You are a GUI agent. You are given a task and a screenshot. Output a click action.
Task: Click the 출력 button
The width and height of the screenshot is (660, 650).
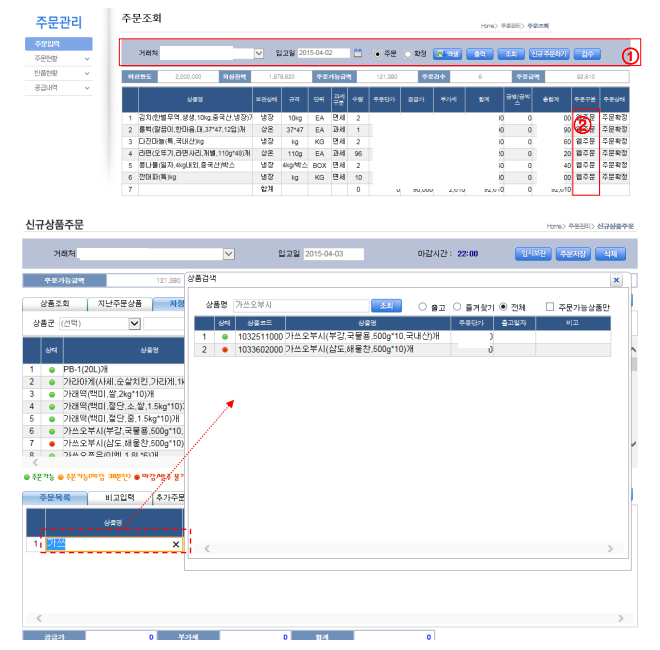click(x=480, y=54)
